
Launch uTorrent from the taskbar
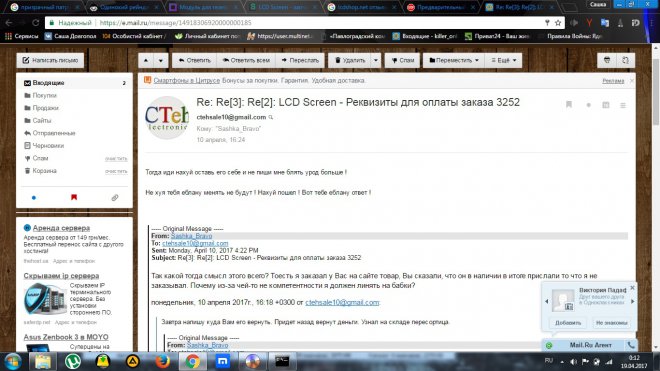pos(73,361)
